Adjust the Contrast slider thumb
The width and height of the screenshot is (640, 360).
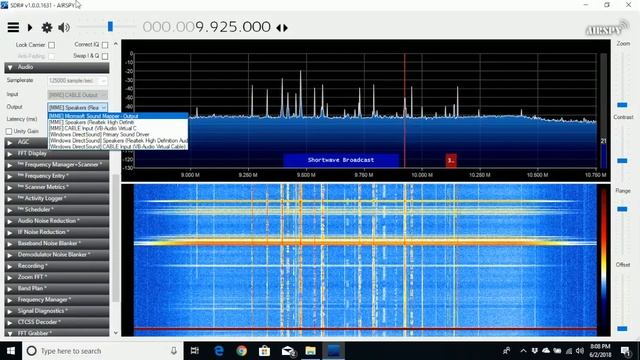(x=622, y=161)
